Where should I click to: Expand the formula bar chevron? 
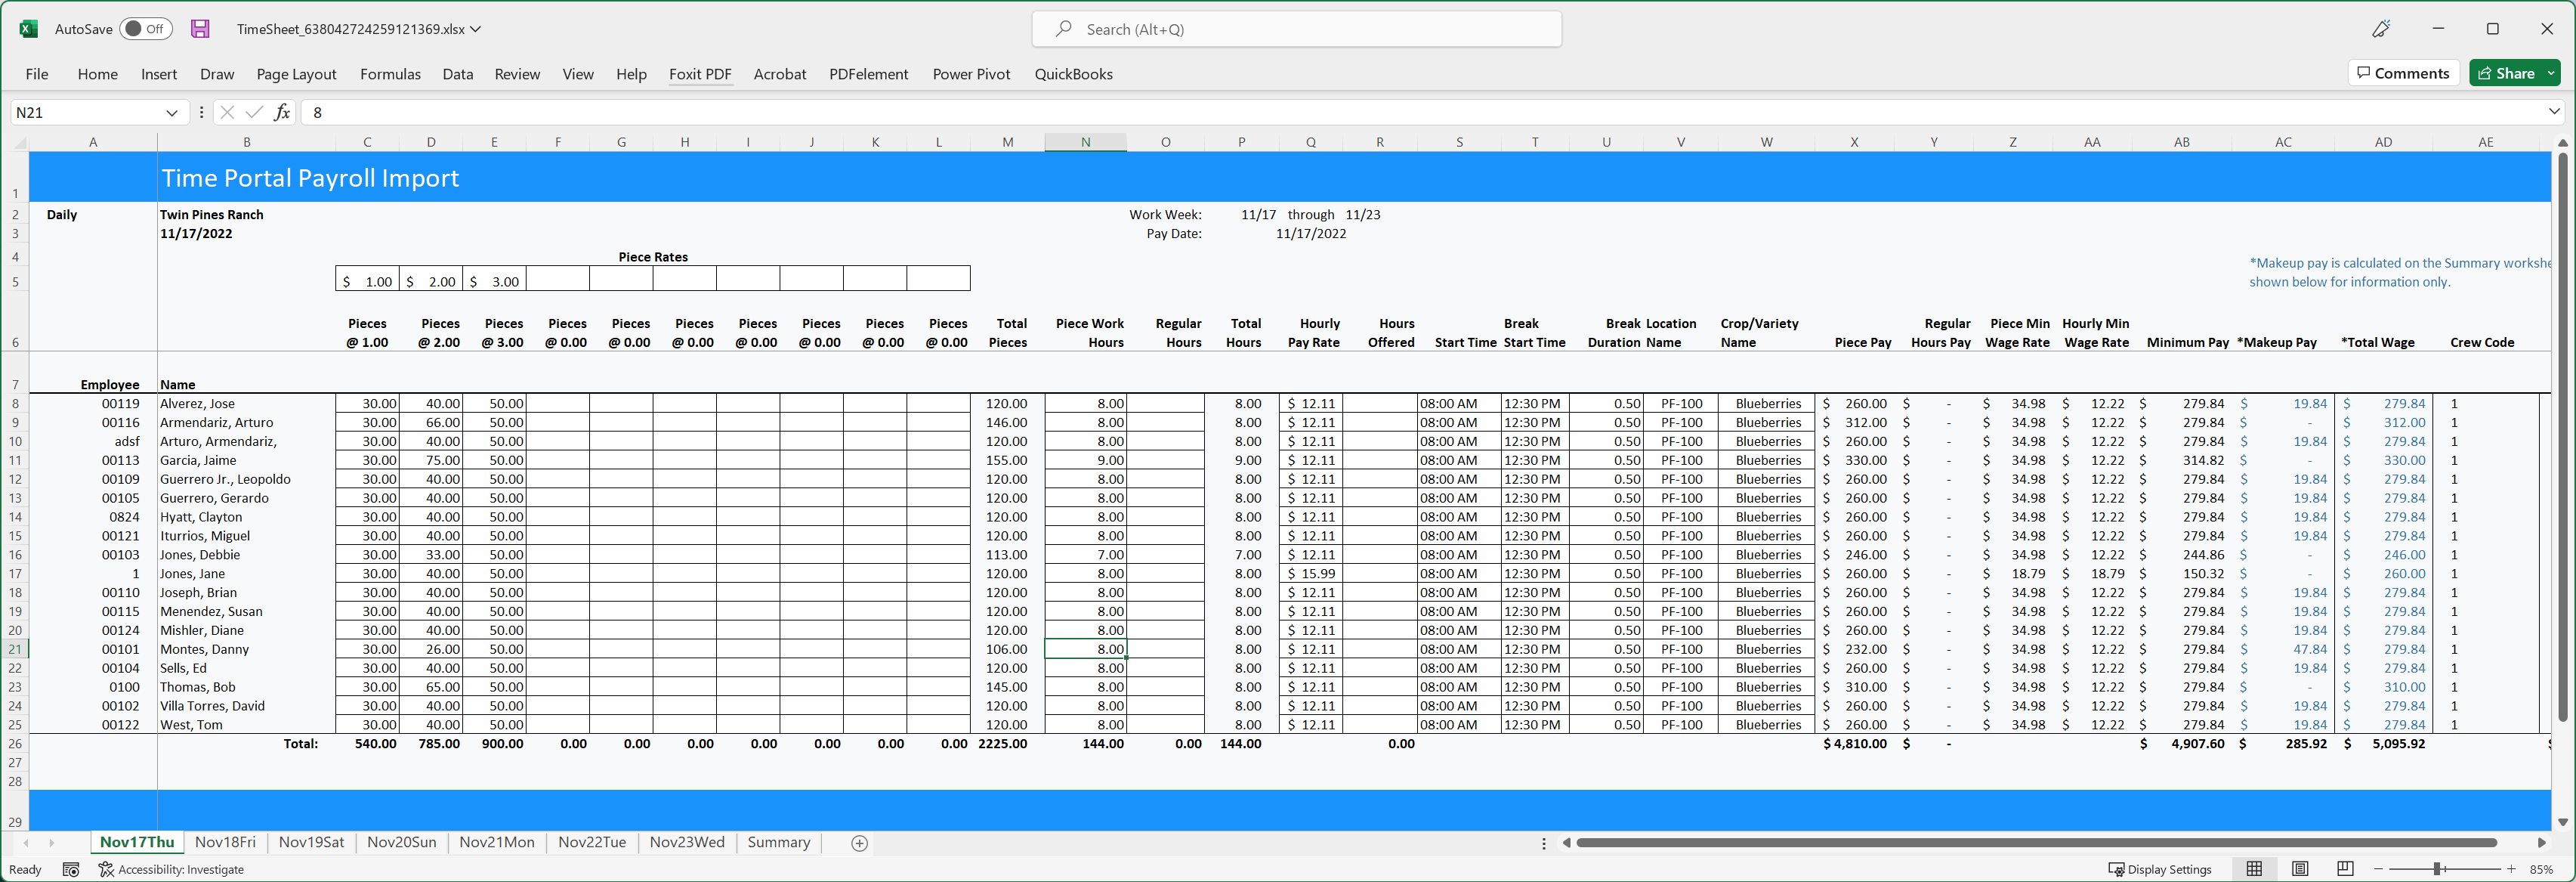click(2554, 112)
